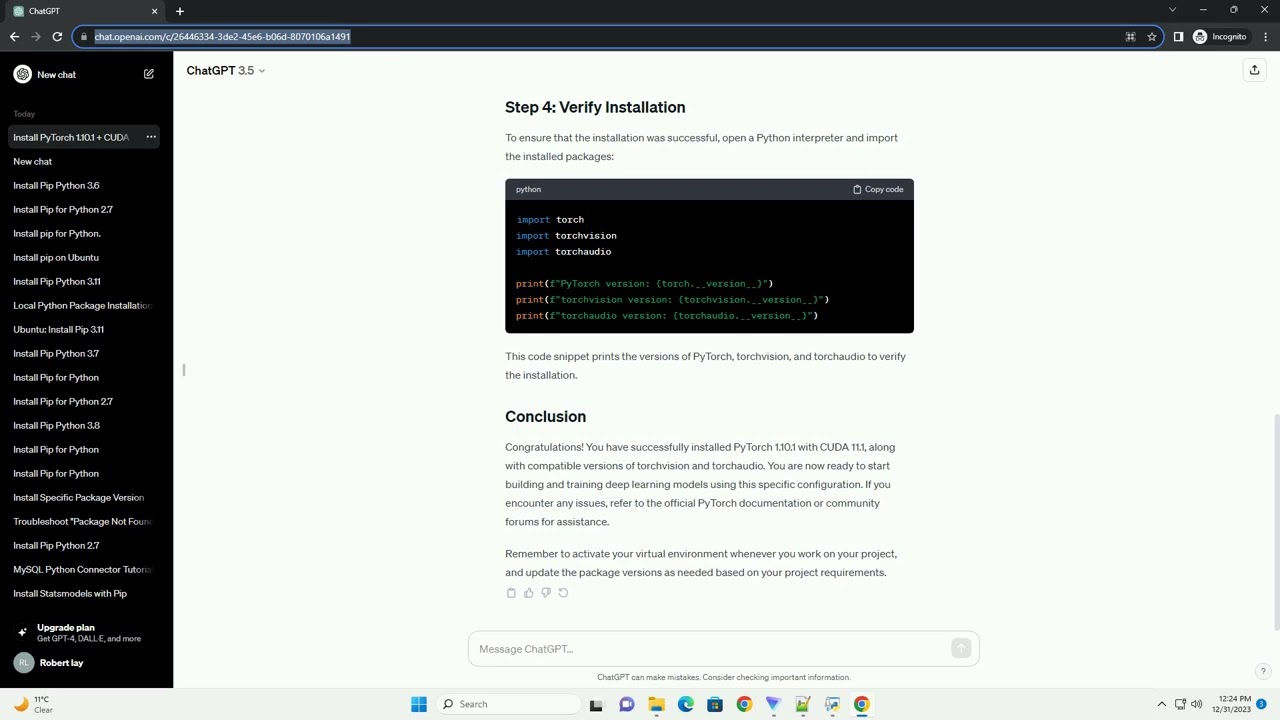Open 'Install Pip Python 3.8' chat

pyautogui.click(x=86, y=425)
